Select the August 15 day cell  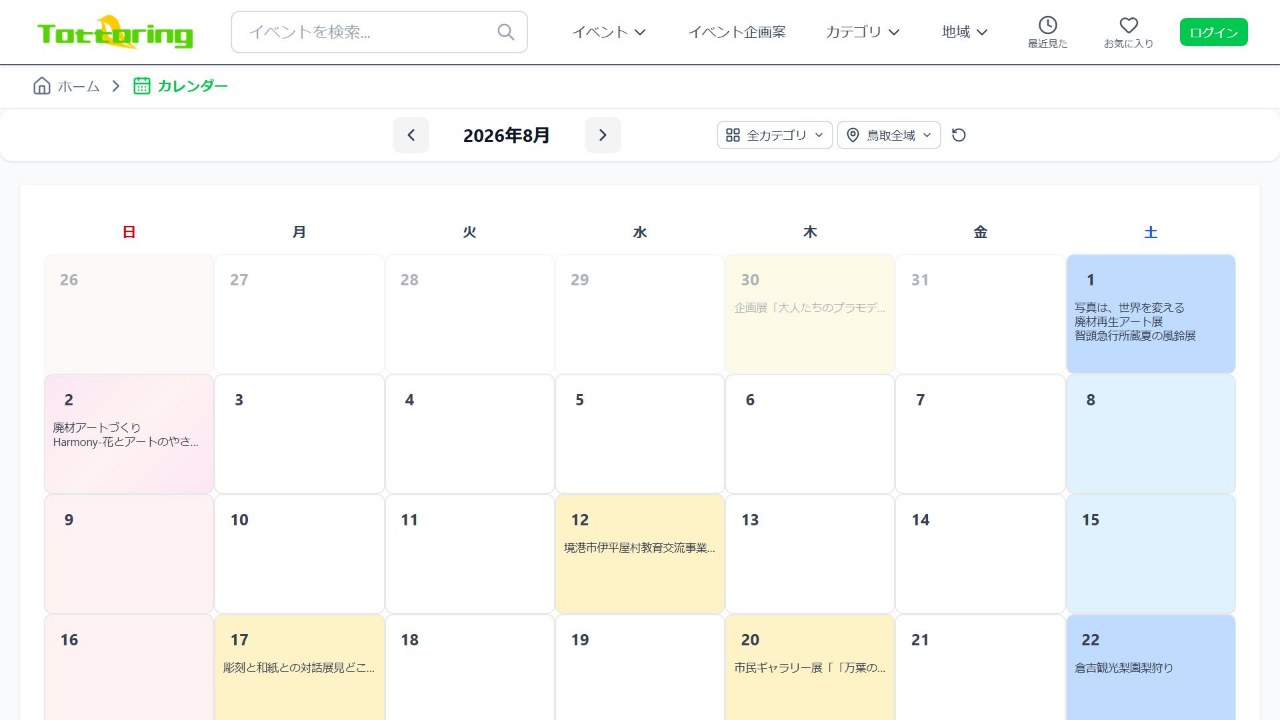1151,554
